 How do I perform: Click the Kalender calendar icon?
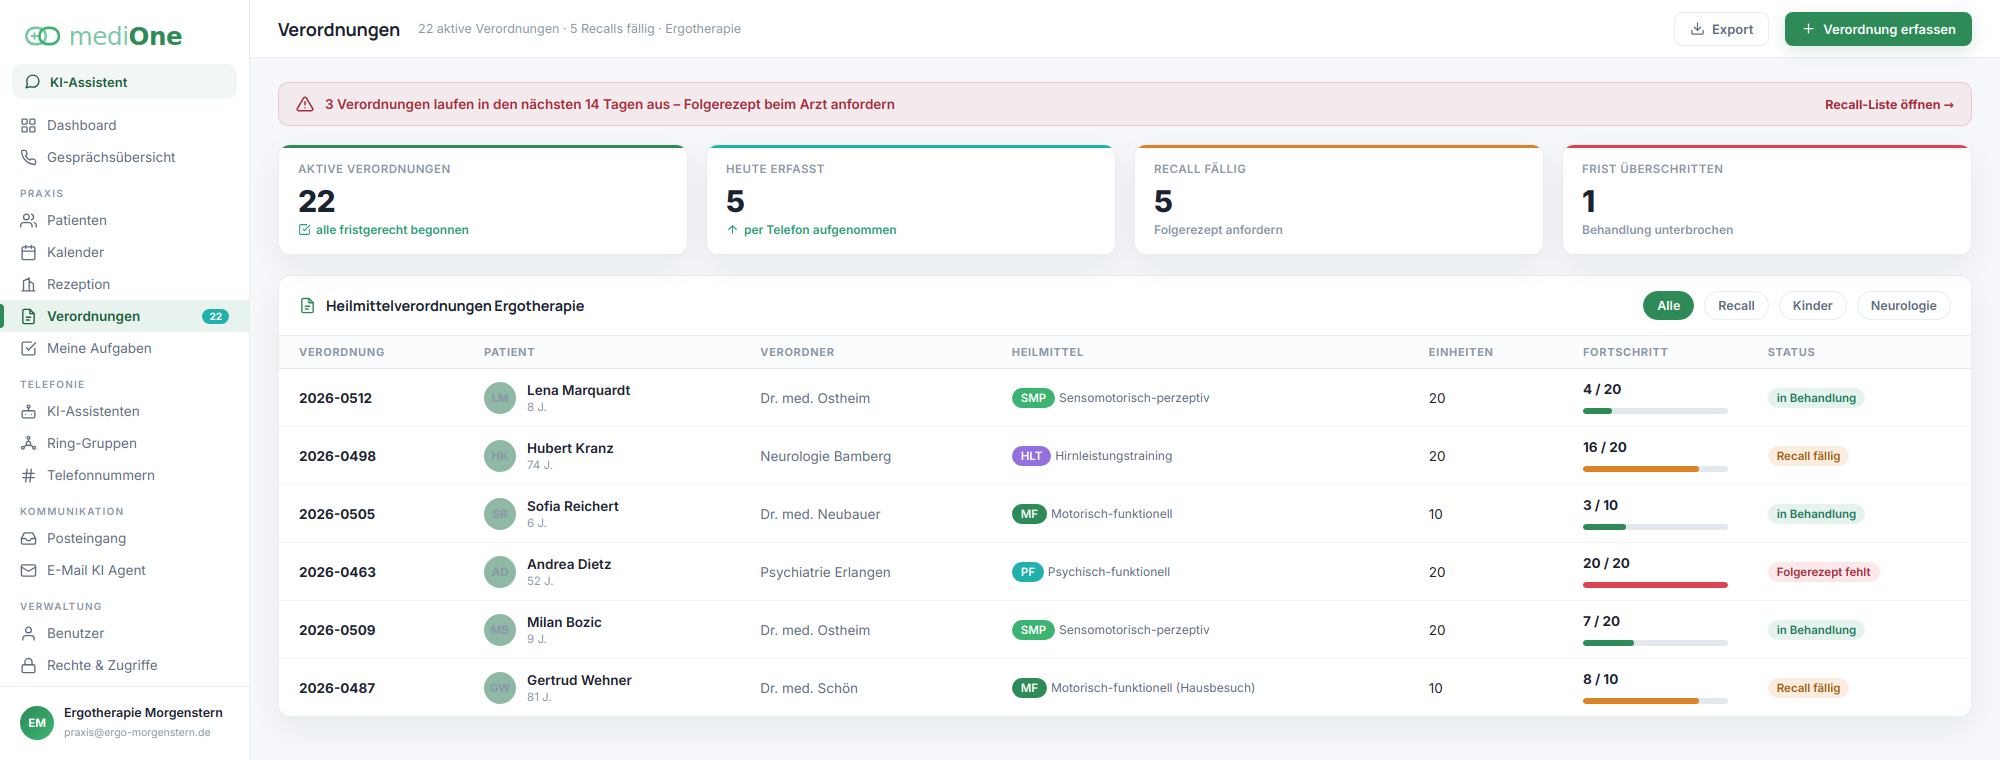pos(29,252)
